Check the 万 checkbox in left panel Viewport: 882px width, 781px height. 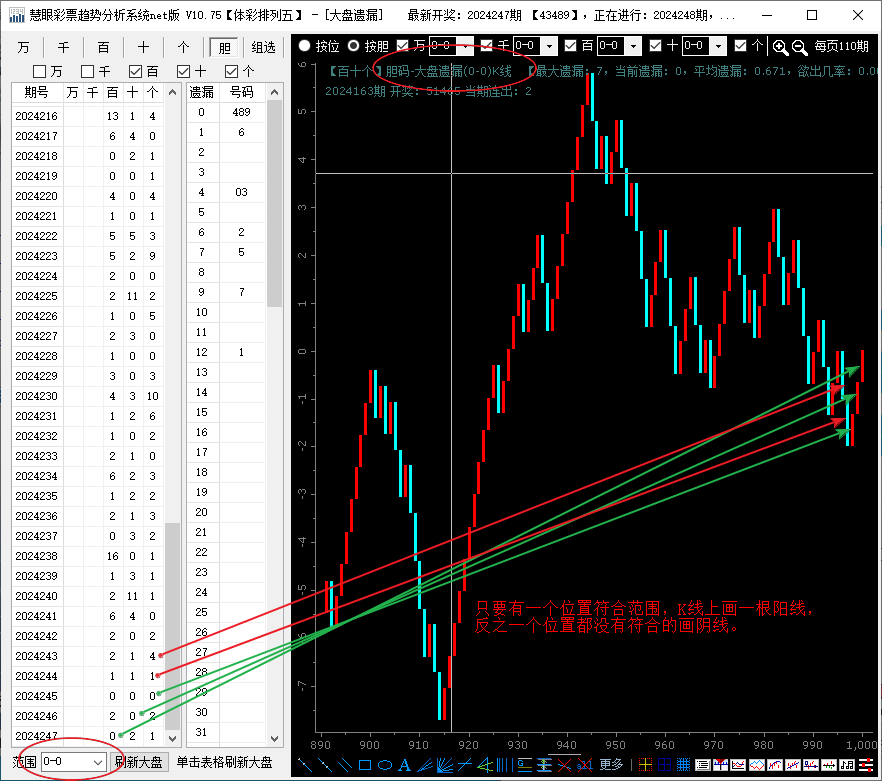click(40, 71)
